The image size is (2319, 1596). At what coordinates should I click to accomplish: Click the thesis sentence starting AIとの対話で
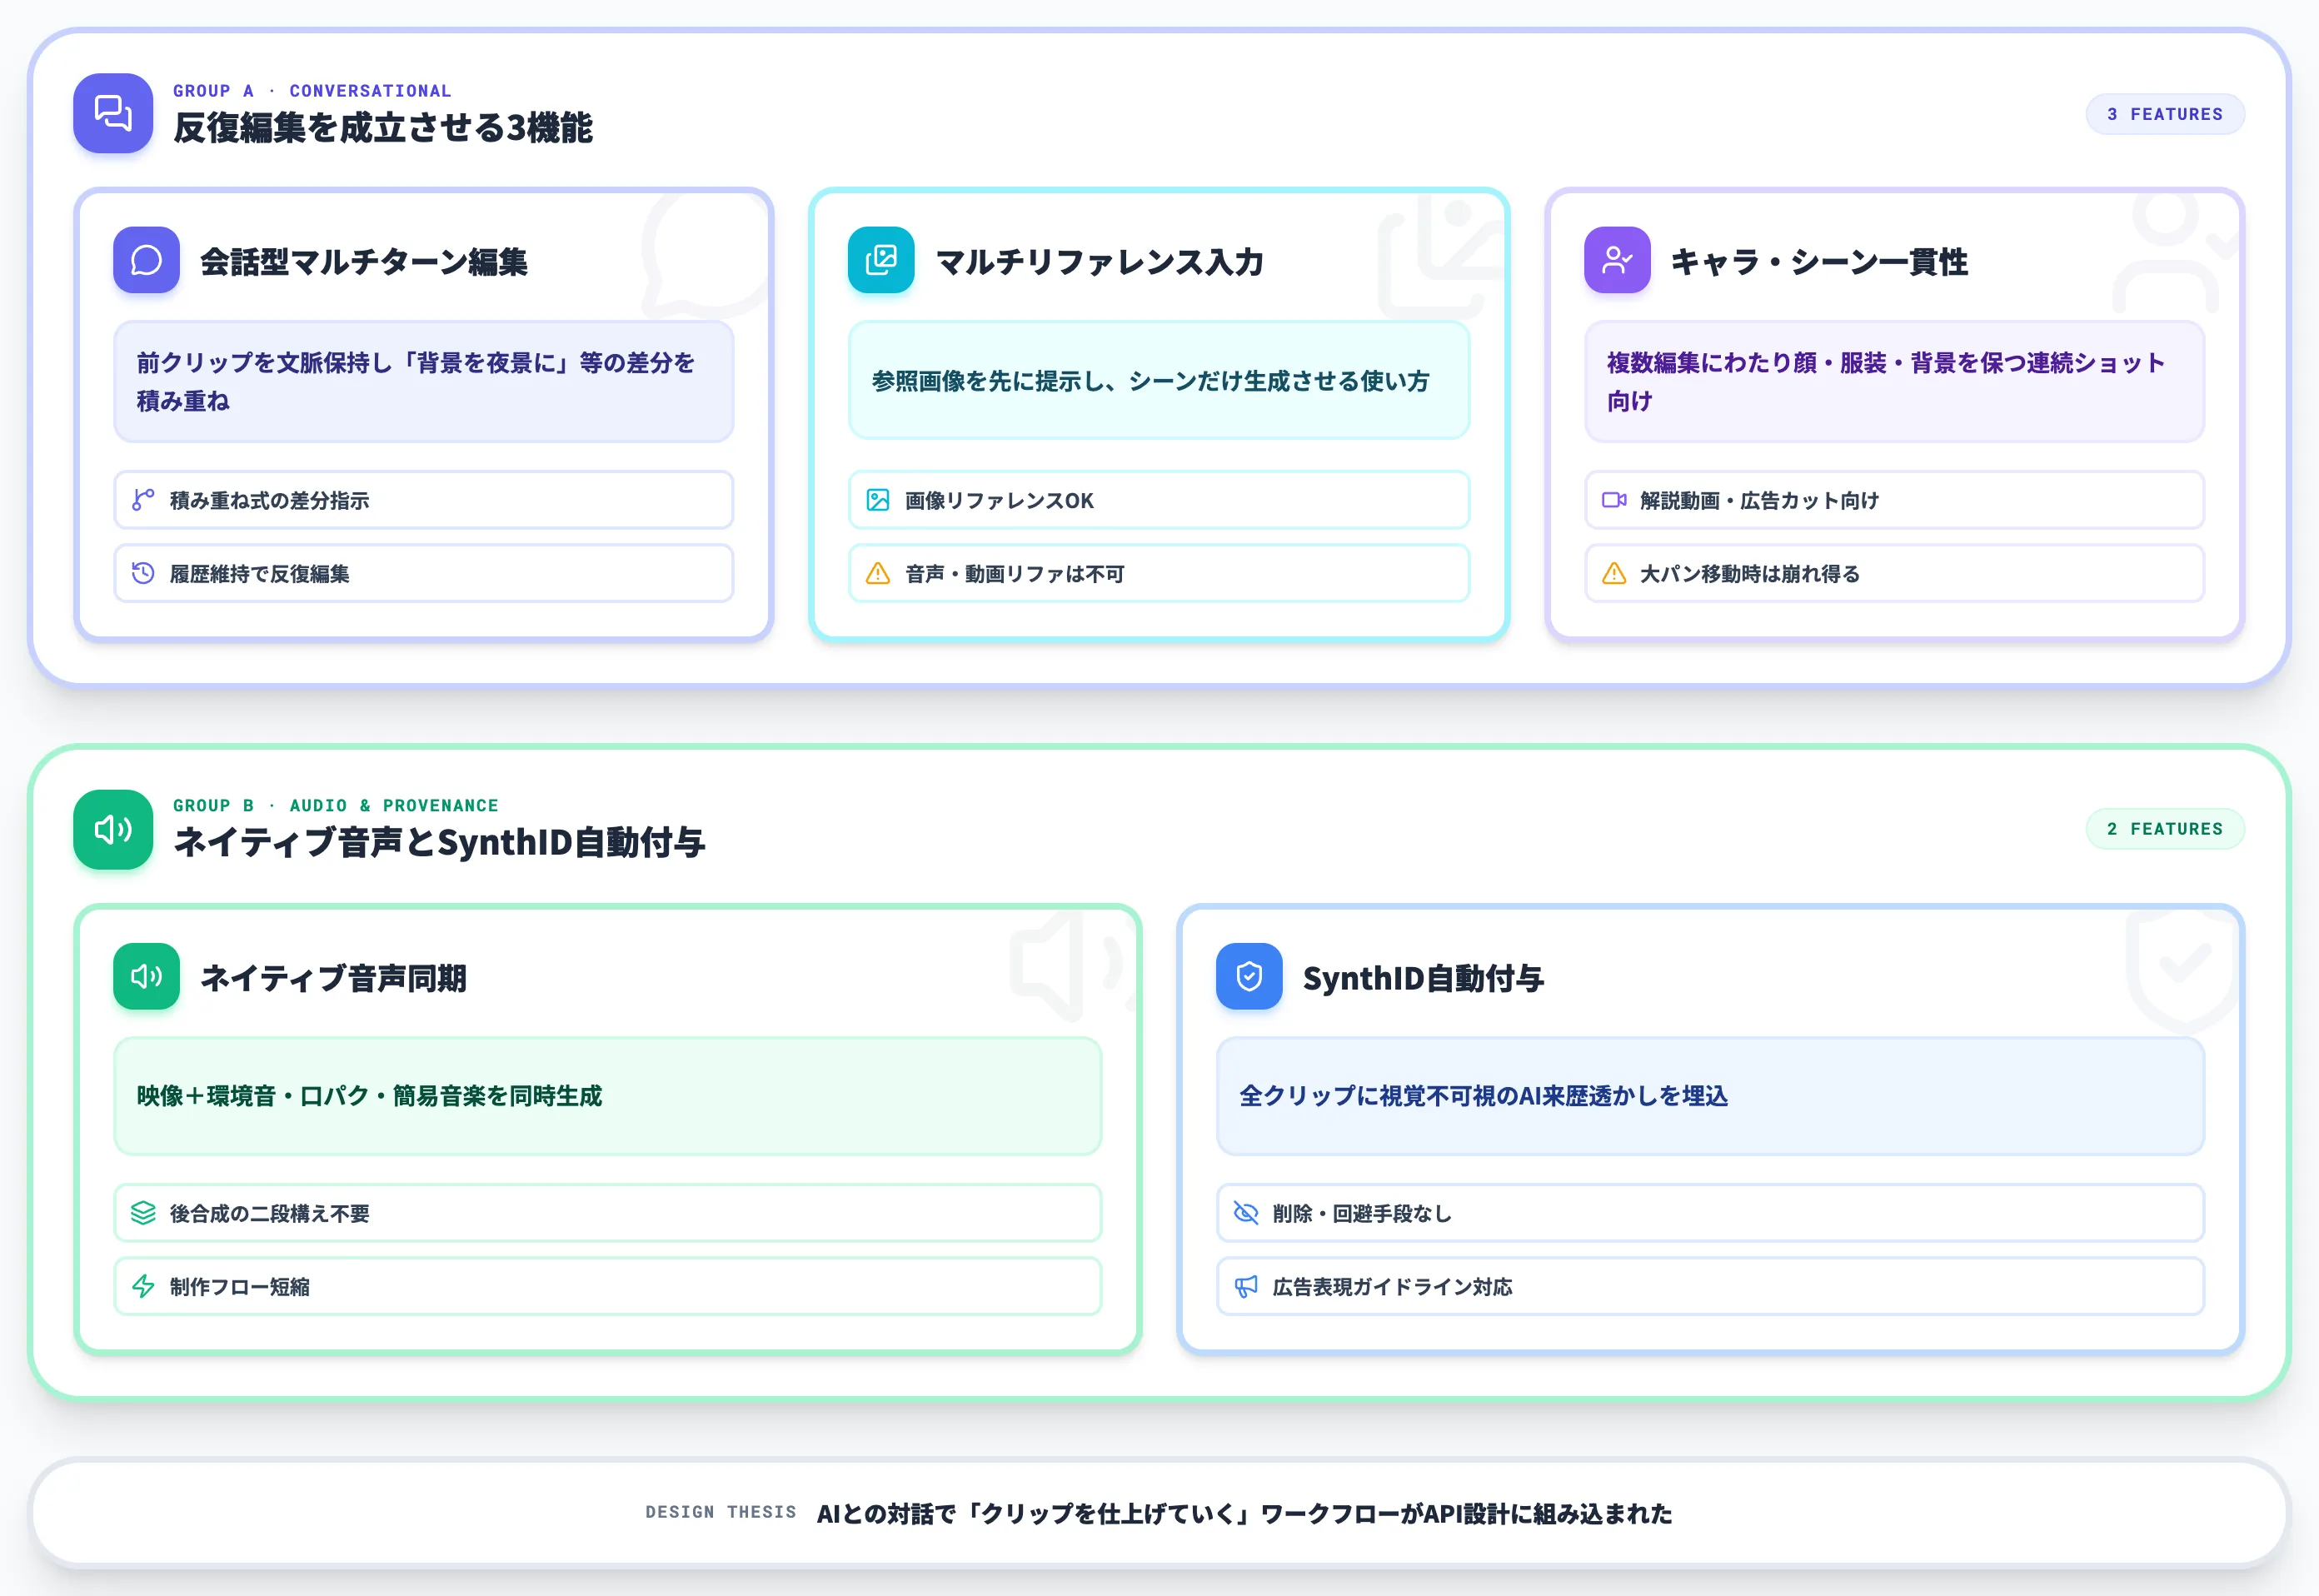point(1244,1514)
